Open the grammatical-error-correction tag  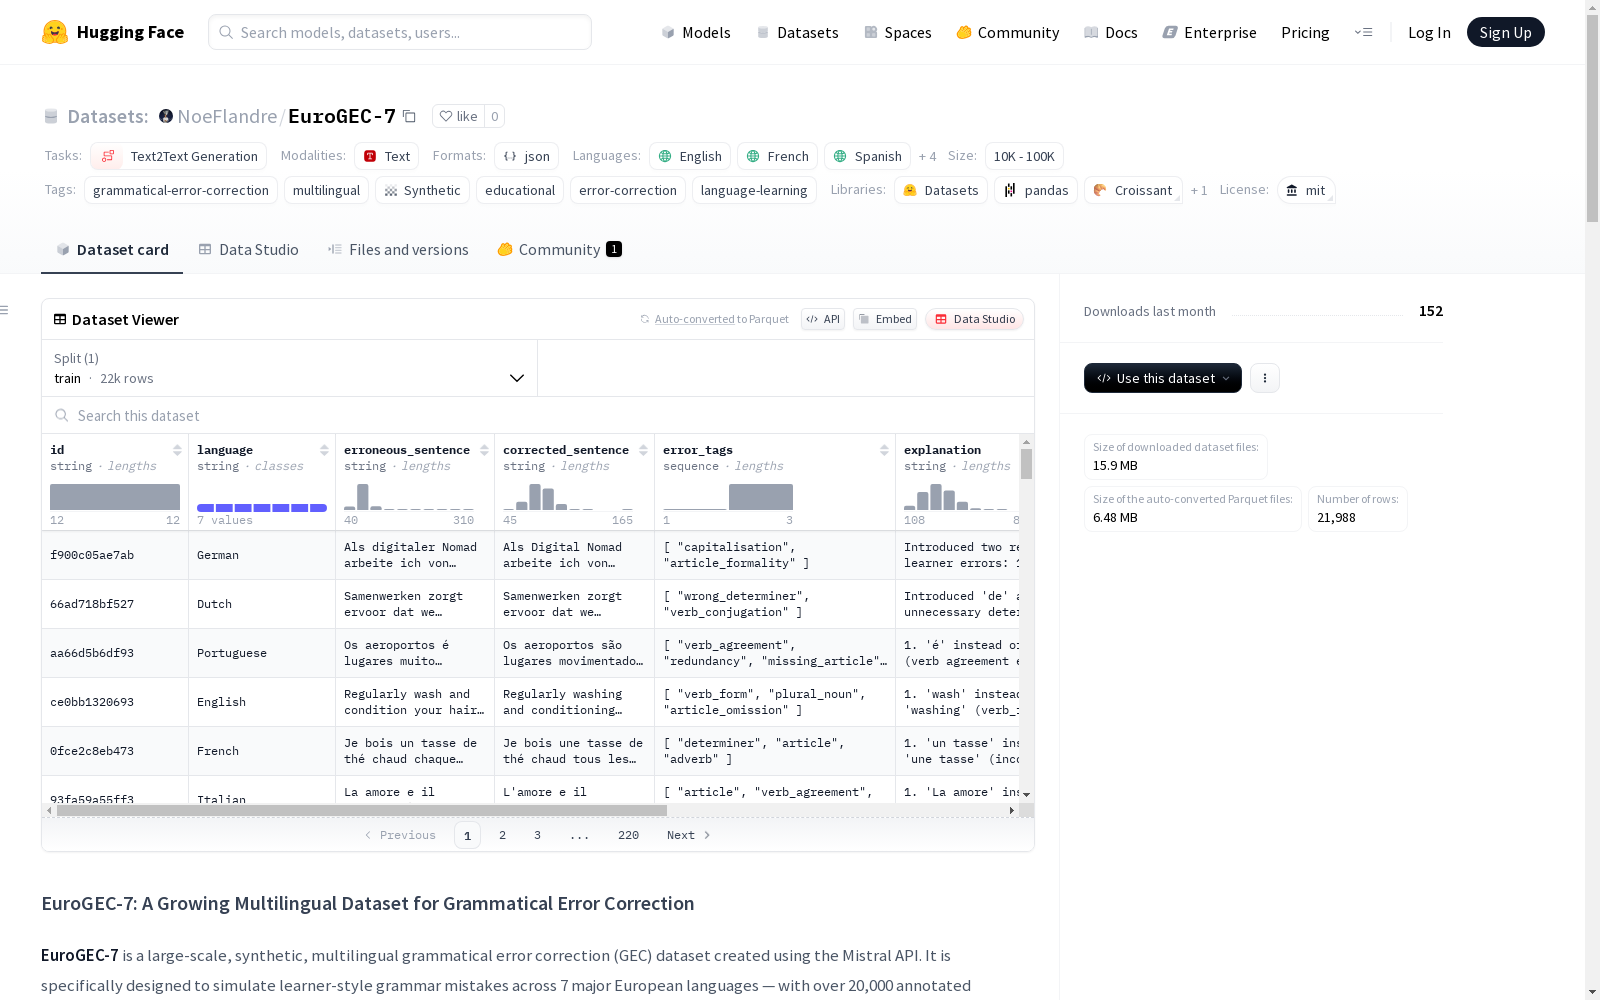[181, 190]
